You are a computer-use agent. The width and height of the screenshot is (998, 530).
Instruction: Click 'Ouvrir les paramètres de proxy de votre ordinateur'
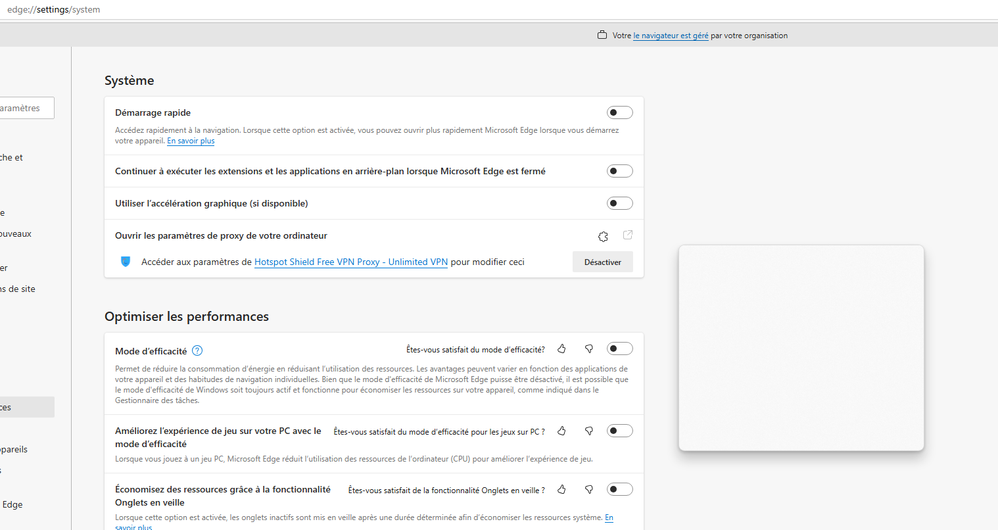pos(221,235)
